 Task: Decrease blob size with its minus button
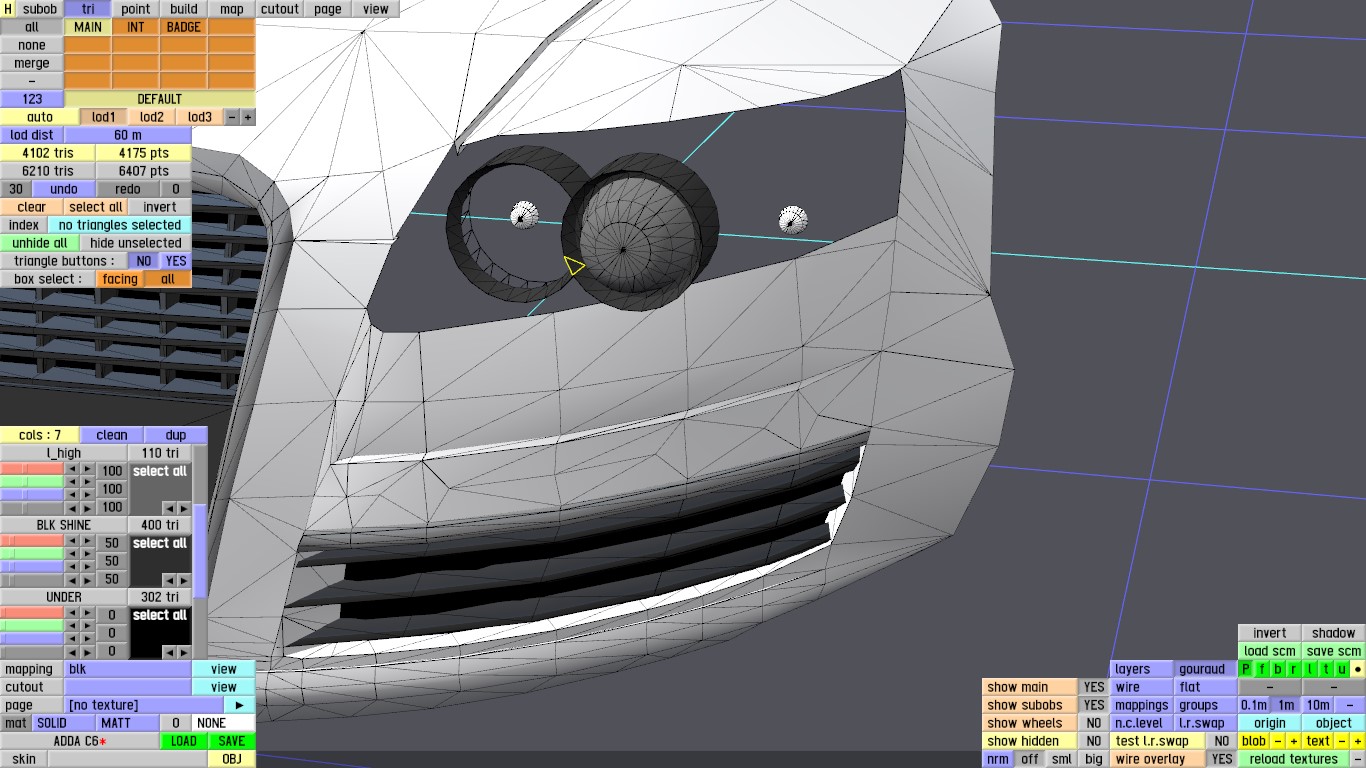(1278, 741)
